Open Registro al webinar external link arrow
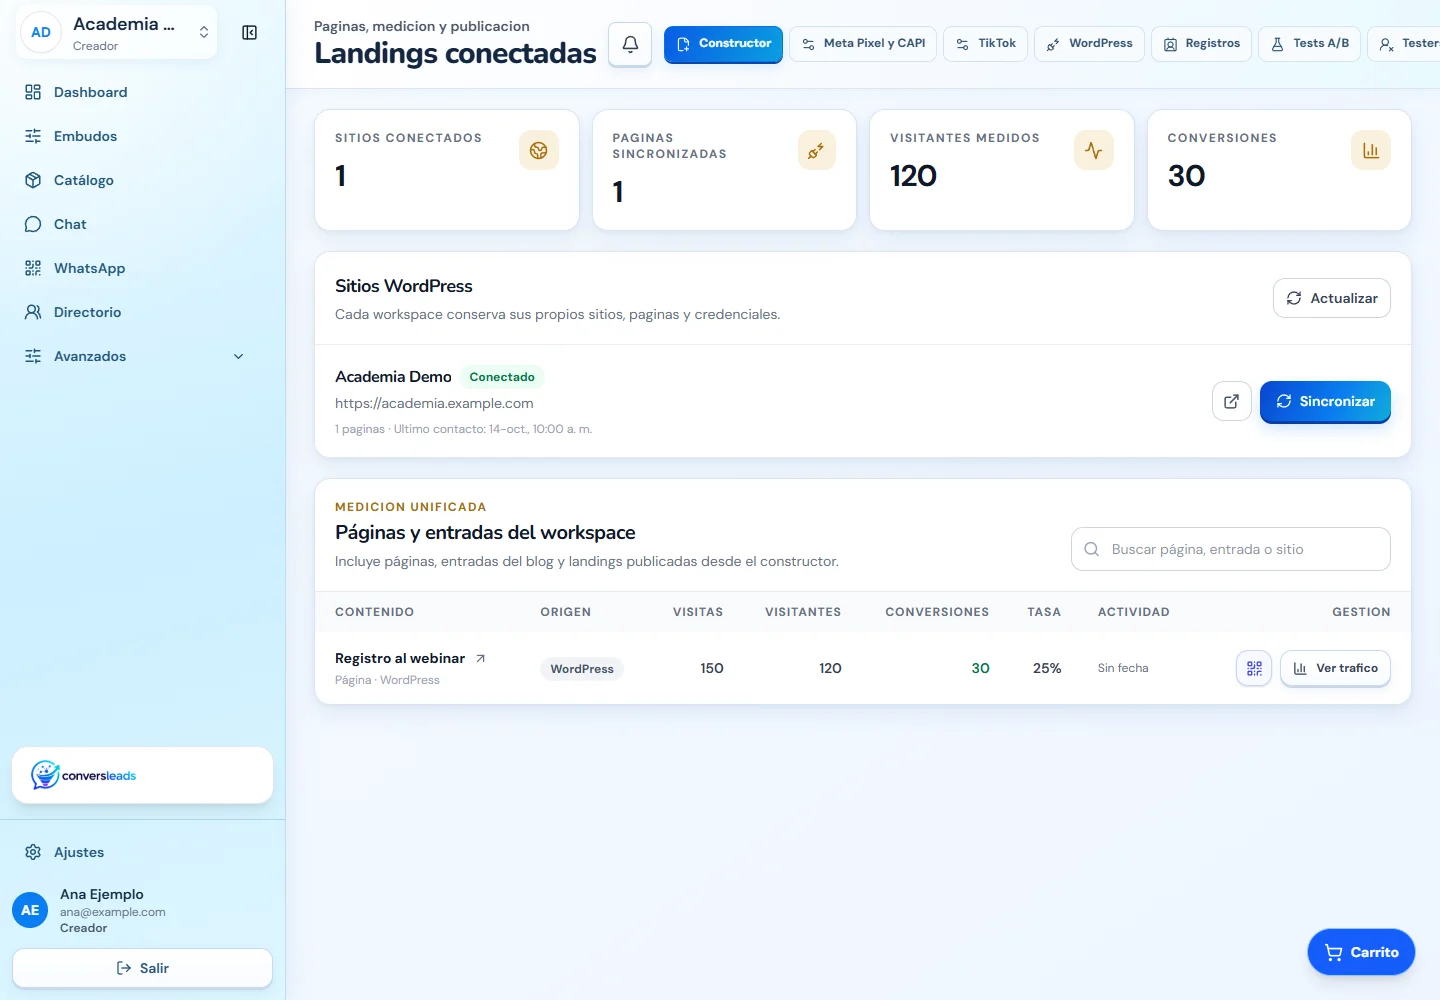The height and width of the screenshot is (1000, 1440). (x=481, y=658)
